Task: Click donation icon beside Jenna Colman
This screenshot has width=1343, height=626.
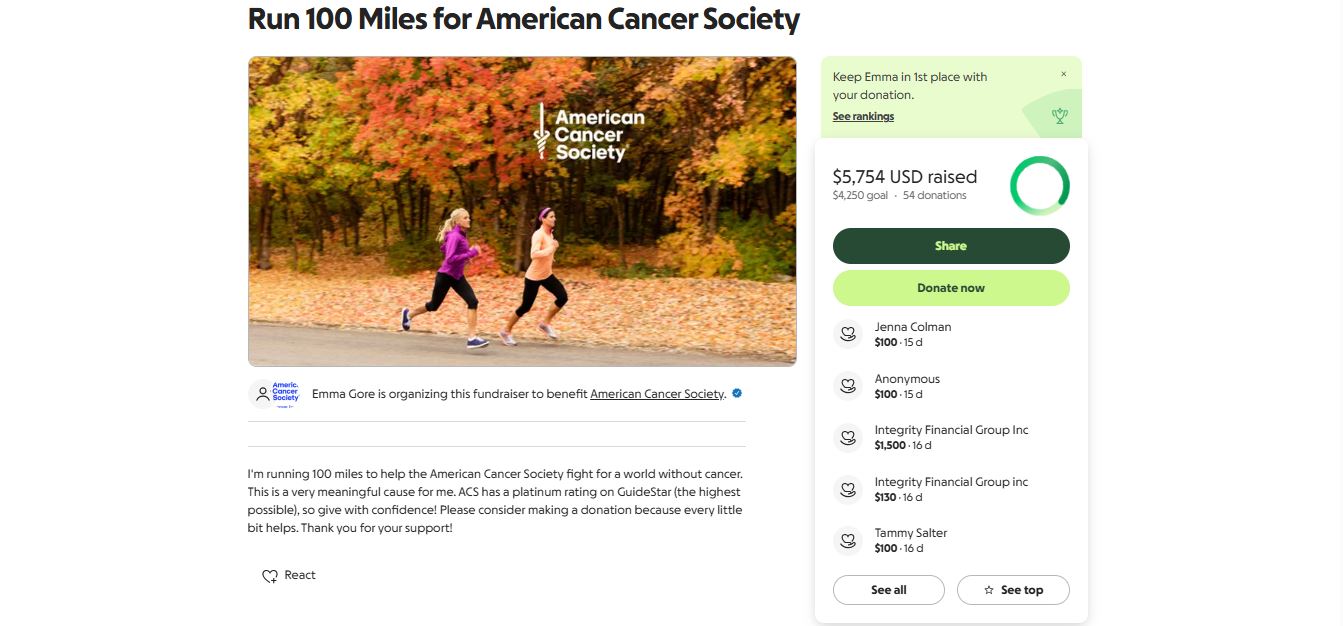Action: coord(848,334)
